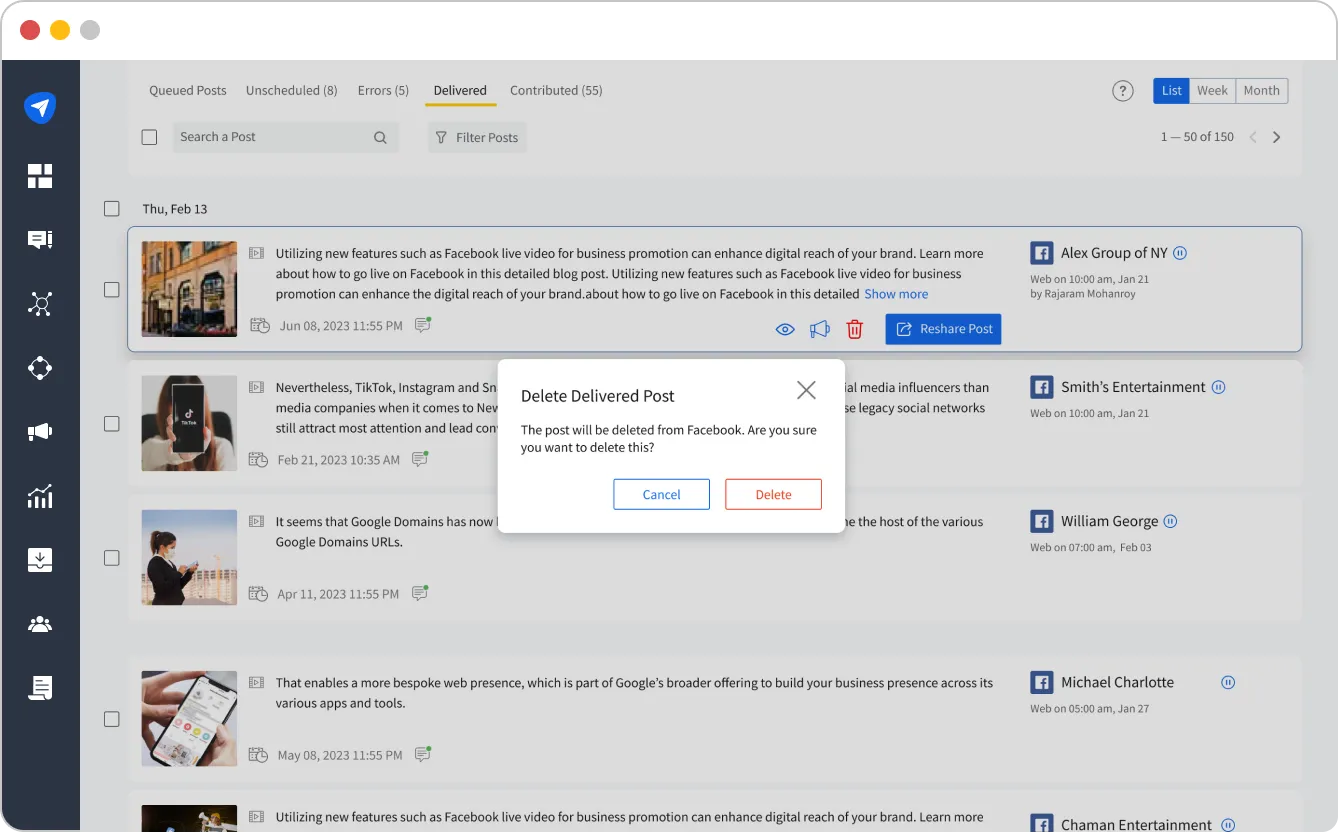This screenshot has width=1338, height=833.
Task: Expand post text with Show more
Action: 896,294
